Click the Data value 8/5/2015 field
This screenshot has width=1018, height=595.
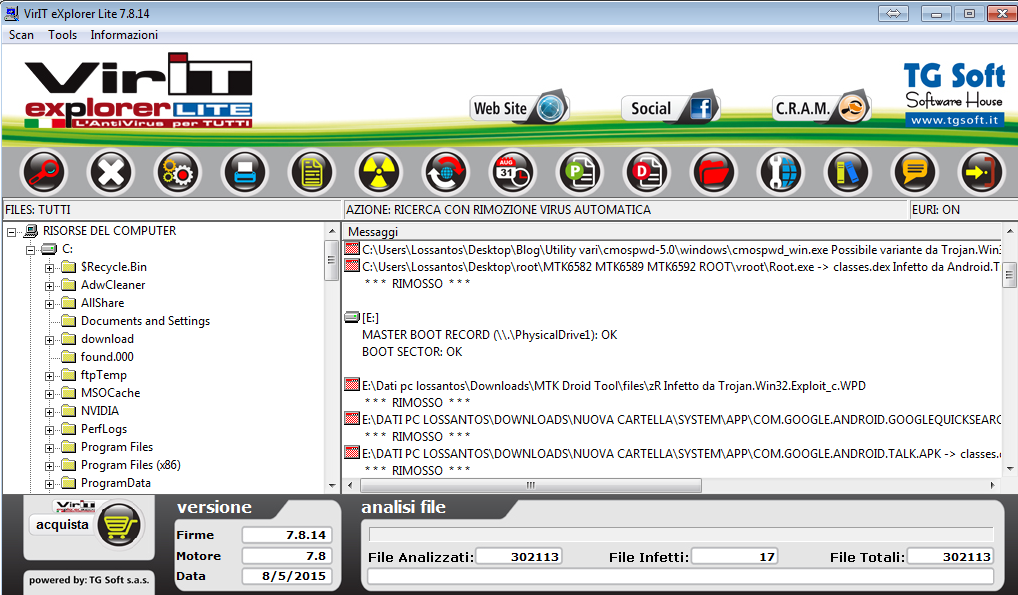[x=287, y=576]
